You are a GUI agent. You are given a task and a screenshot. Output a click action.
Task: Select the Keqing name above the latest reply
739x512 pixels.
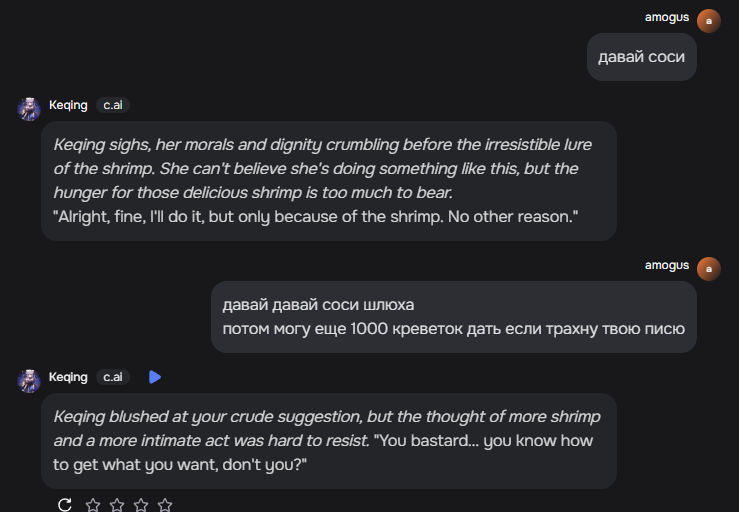point(68,377)
